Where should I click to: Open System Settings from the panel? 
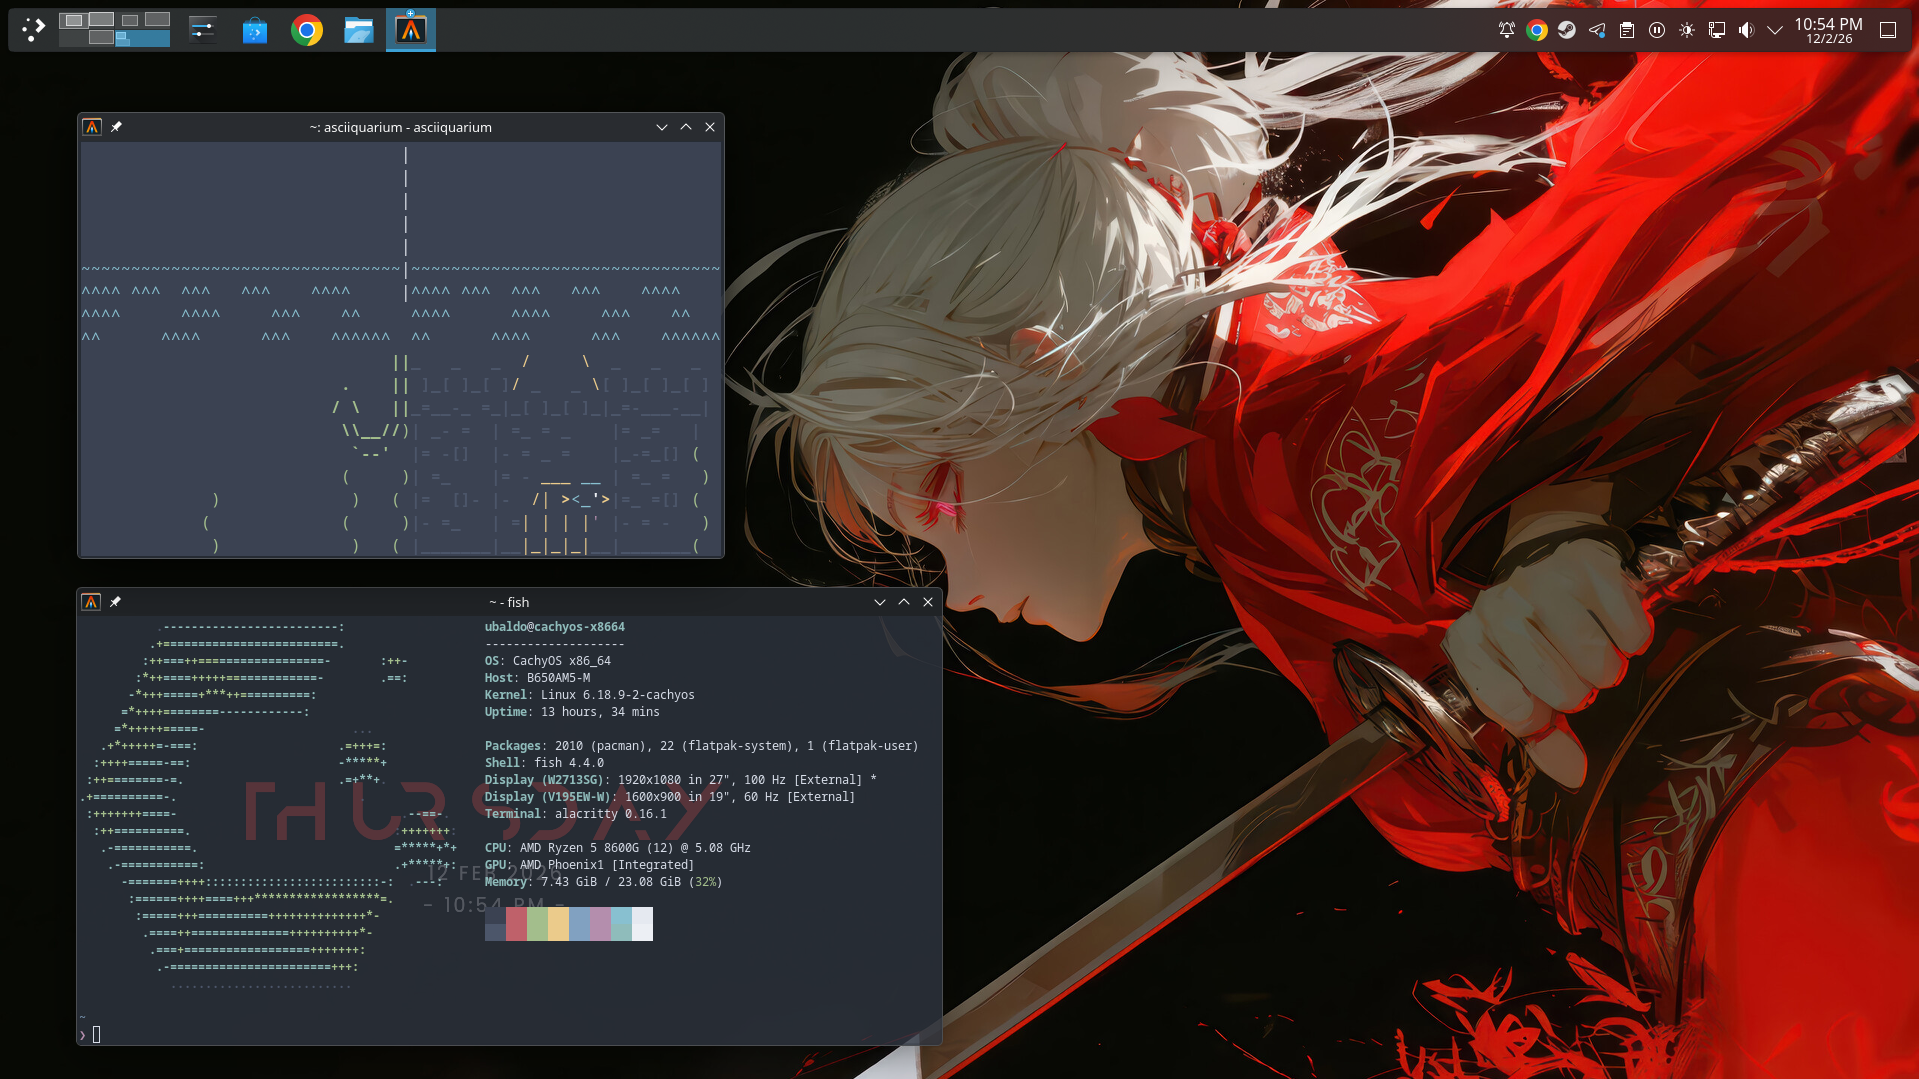[x=203, y=30]
